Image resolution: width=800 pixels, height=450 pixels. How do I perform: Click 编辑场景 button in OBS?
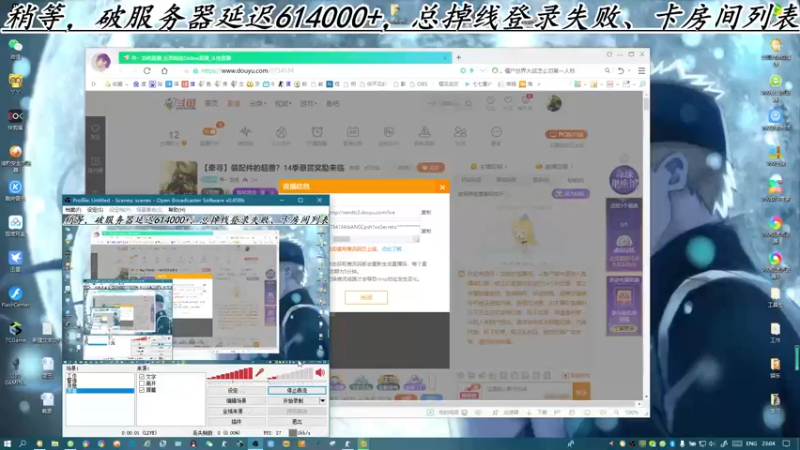click(x=235, y=401)
